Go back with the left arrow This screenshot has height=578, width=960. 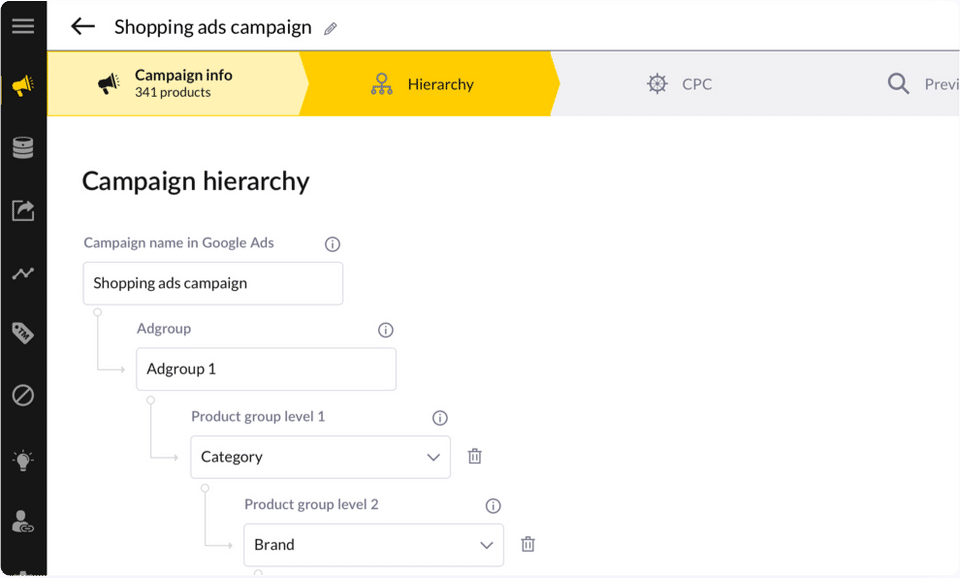tap(83, 26)
